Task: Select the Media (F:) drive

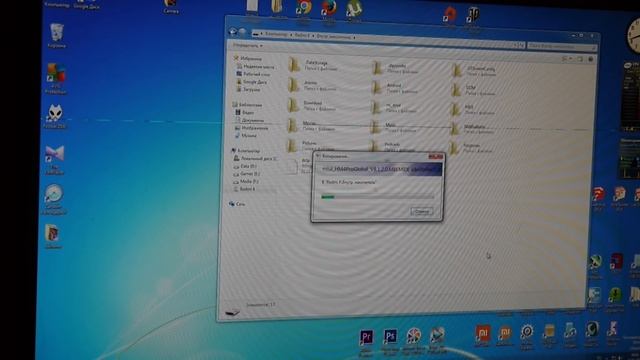Action: [246, 181]
